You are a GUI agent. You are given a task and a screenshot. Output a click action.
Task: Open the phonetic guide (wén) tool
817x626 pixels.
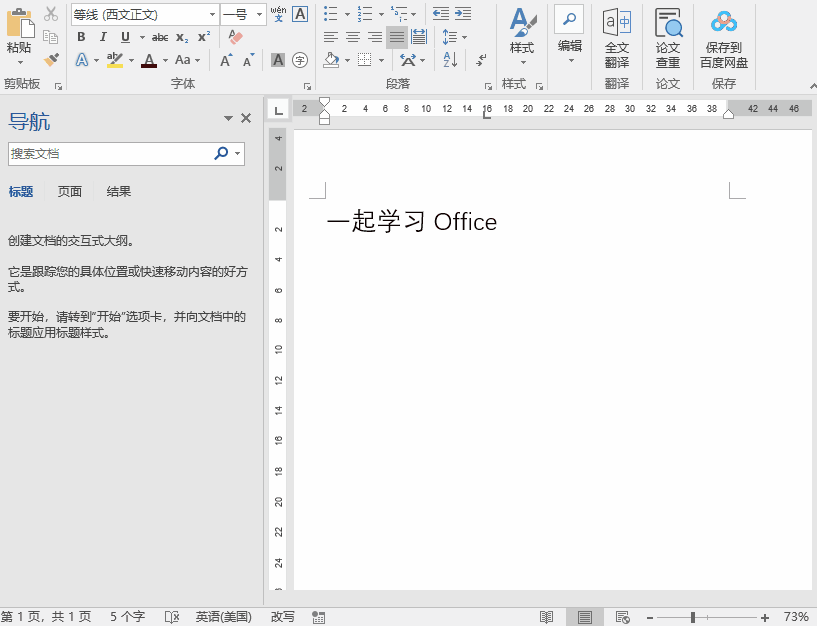click(x=278, y=14)
